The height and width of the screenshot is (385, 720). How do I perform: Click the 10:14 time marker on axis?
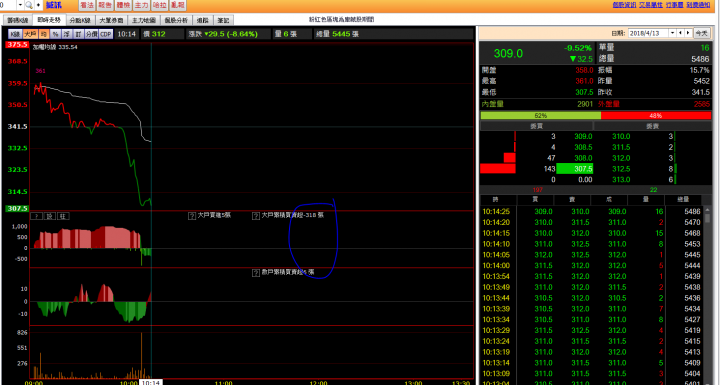(151, 382)
